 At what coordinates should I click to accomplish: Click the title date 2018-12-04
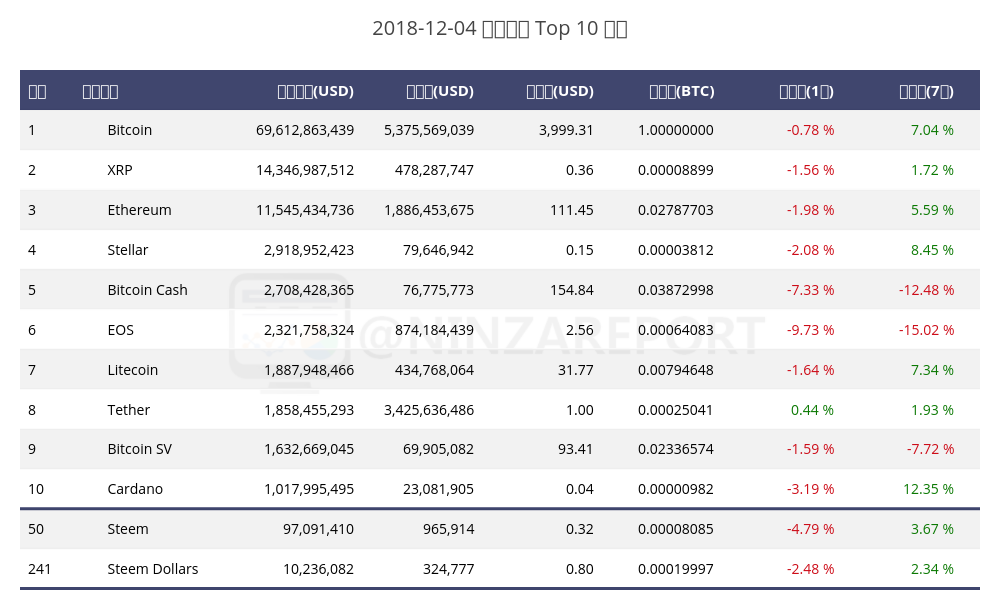[x=424, y=29]
